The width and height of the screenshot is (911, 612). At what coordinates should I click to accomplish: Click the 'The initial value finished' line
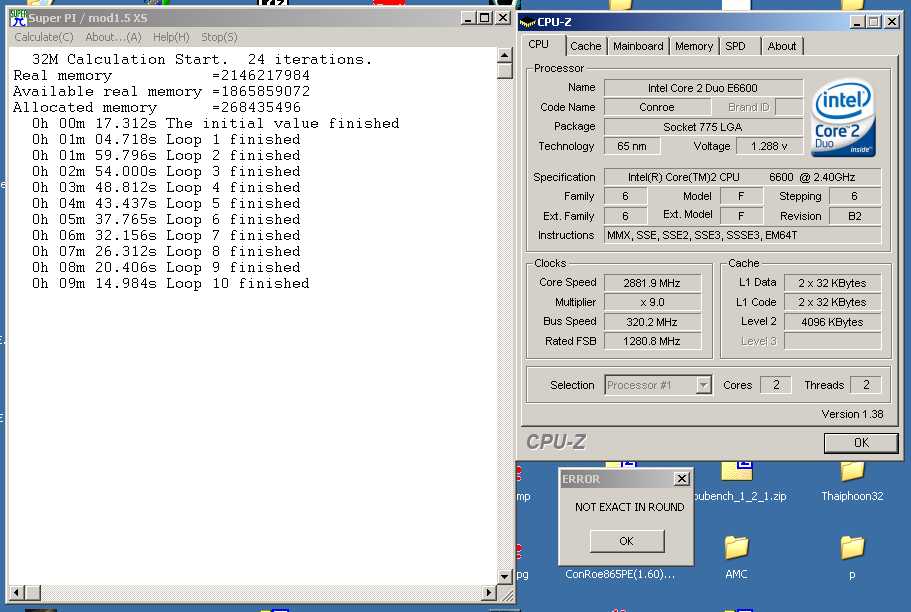[x=216, y=123]
